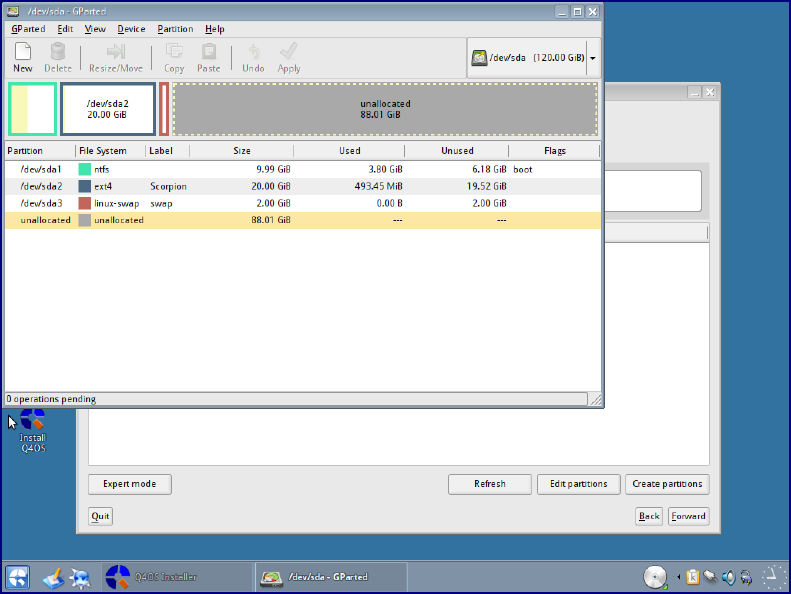Click the Konqueror launcher icon in taskbar

coord(81,578)
